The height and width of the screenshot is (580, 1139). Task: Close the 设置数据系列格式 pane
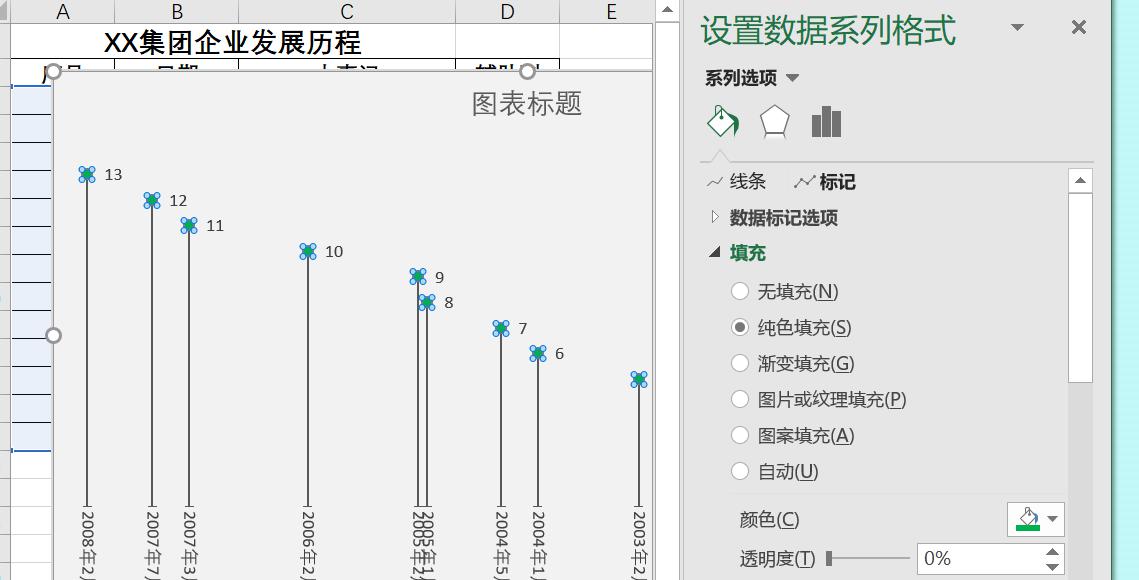[x=1079, y=28]
